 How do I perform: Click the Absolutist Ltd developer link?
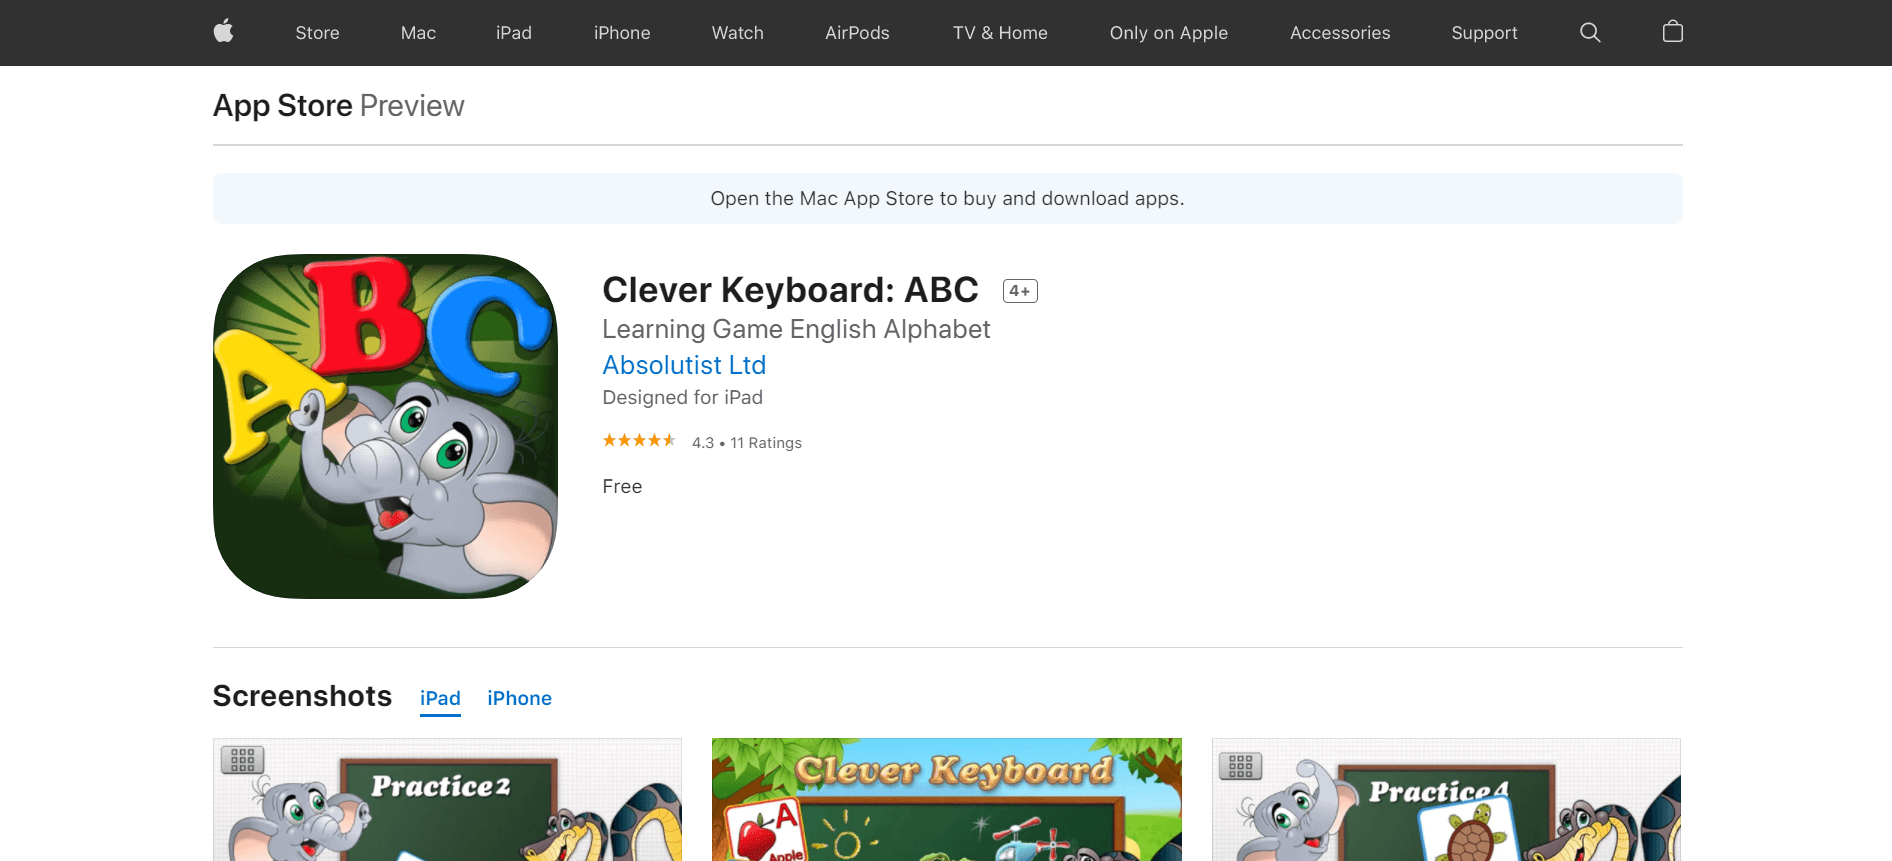(684, 365)
